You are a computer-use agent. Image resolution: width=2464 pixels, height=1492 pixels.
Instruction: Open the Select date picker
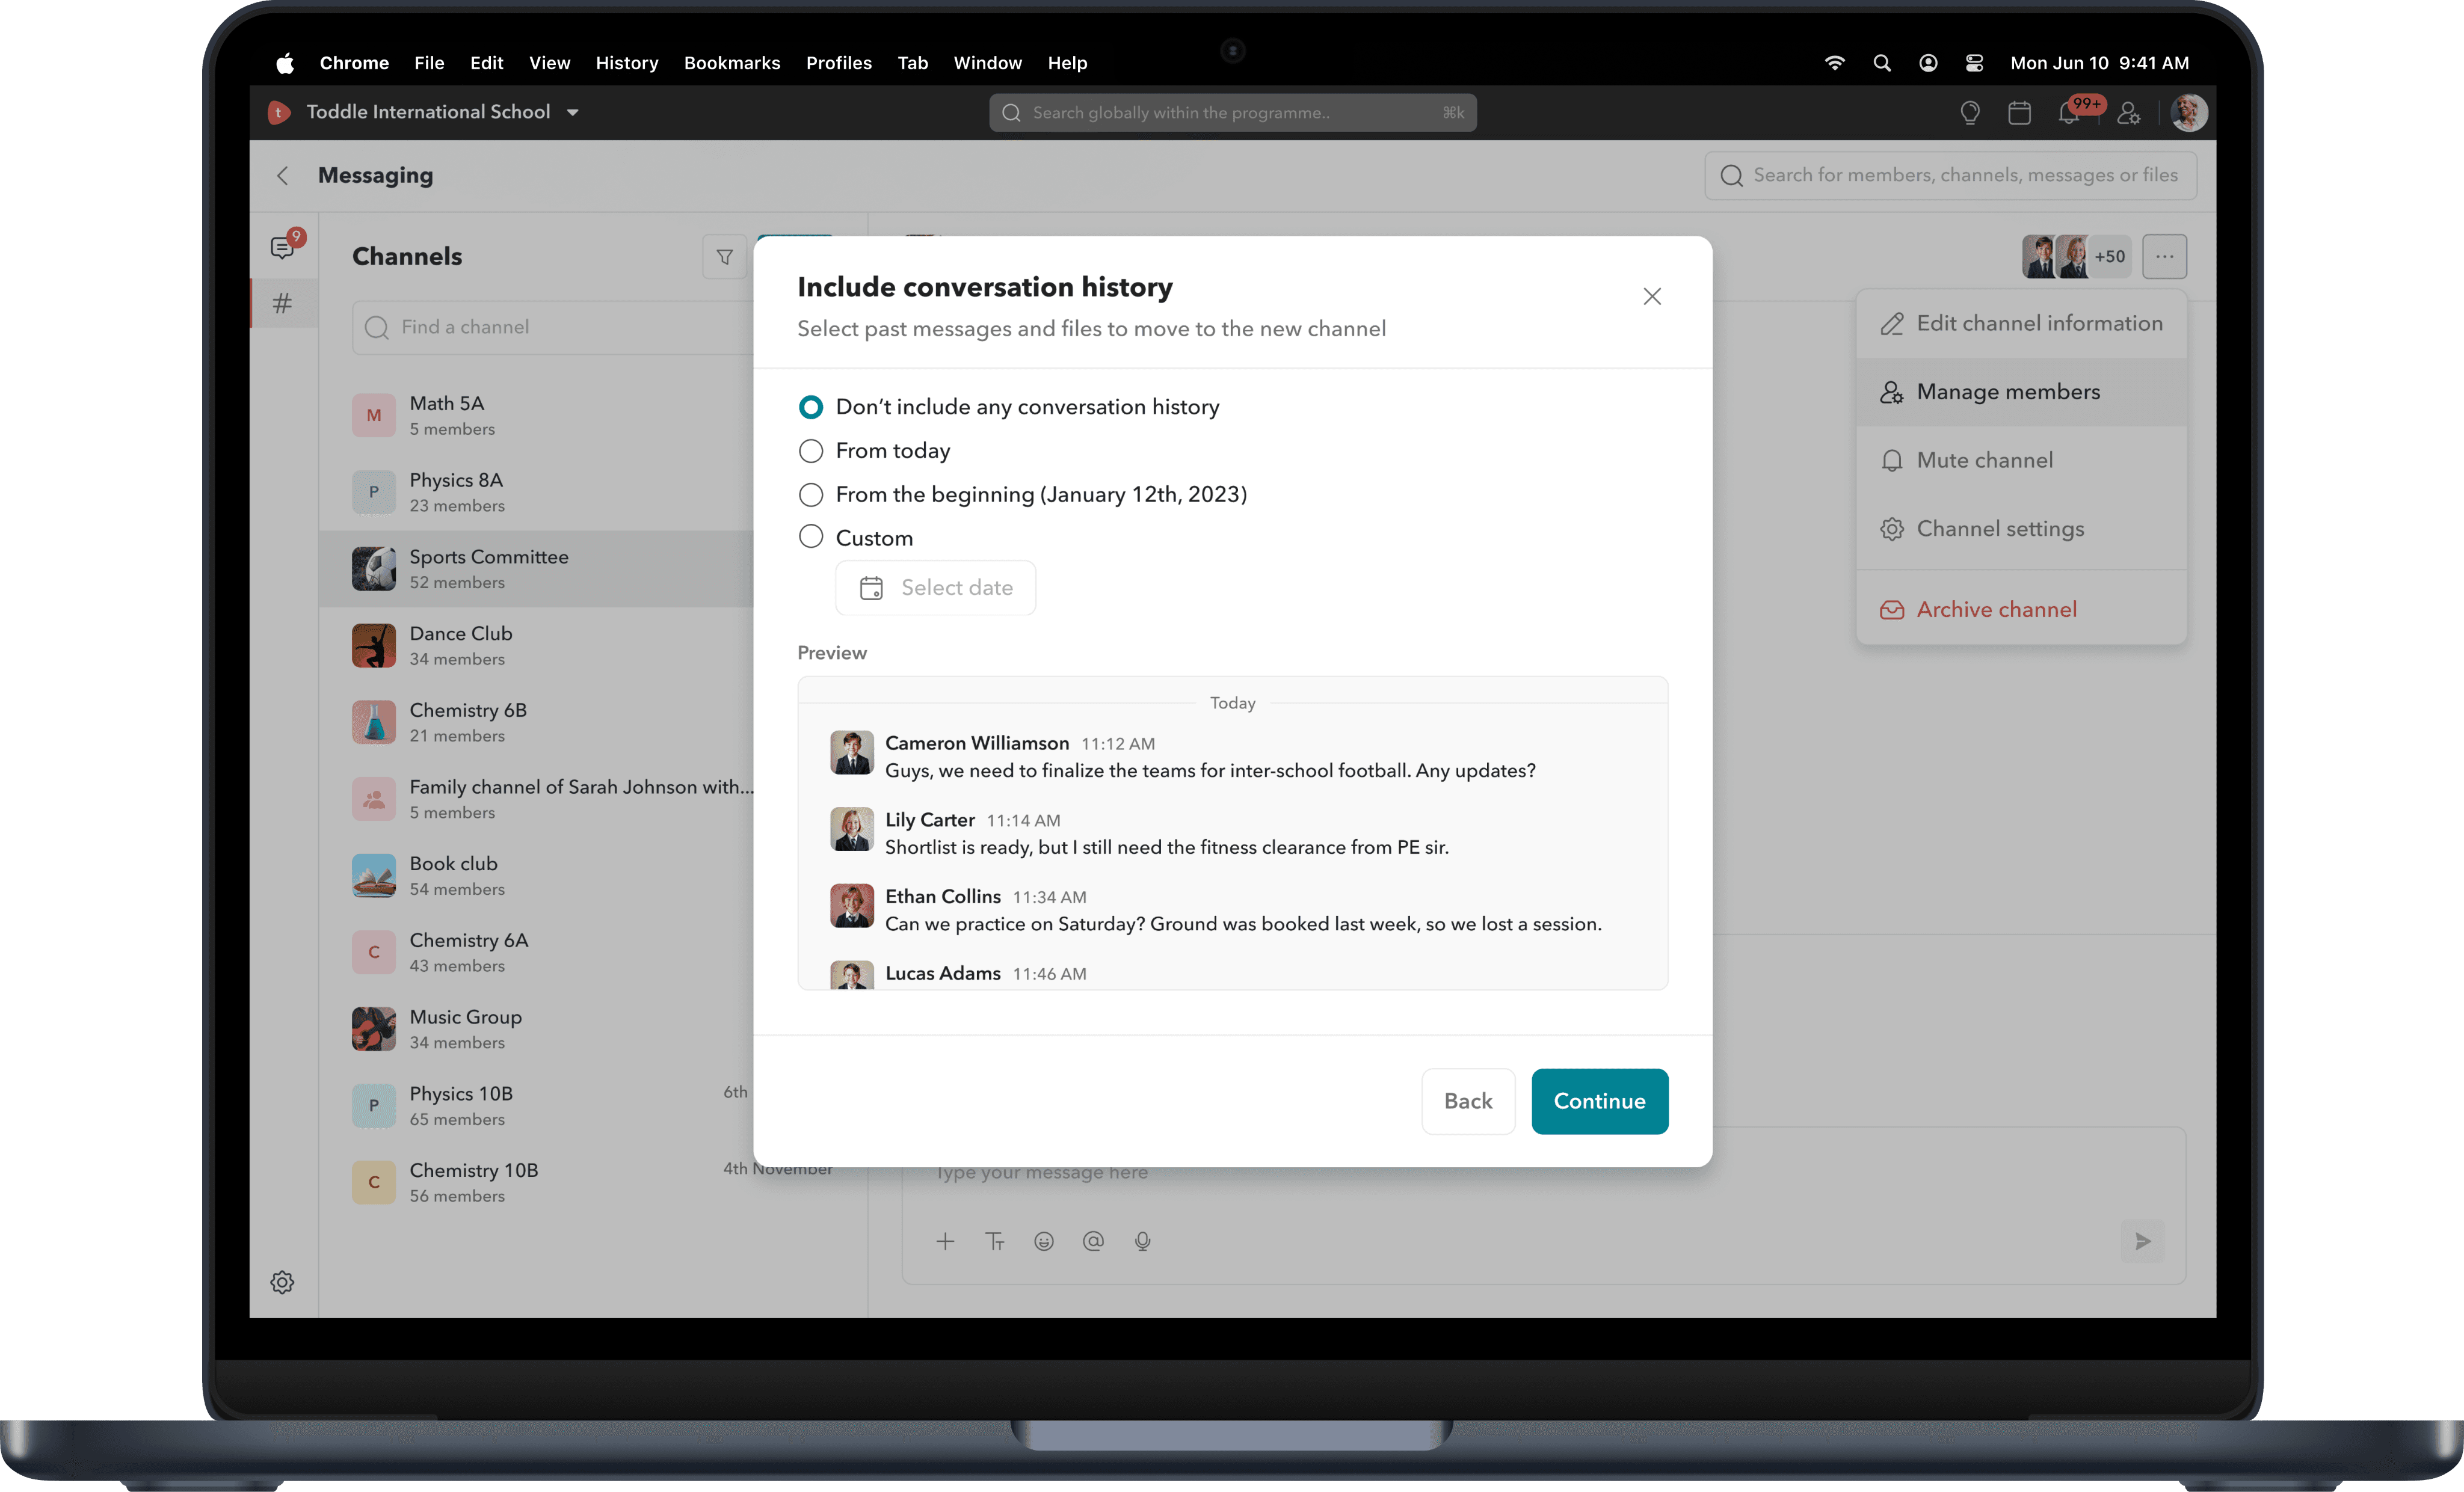(936, 588)
